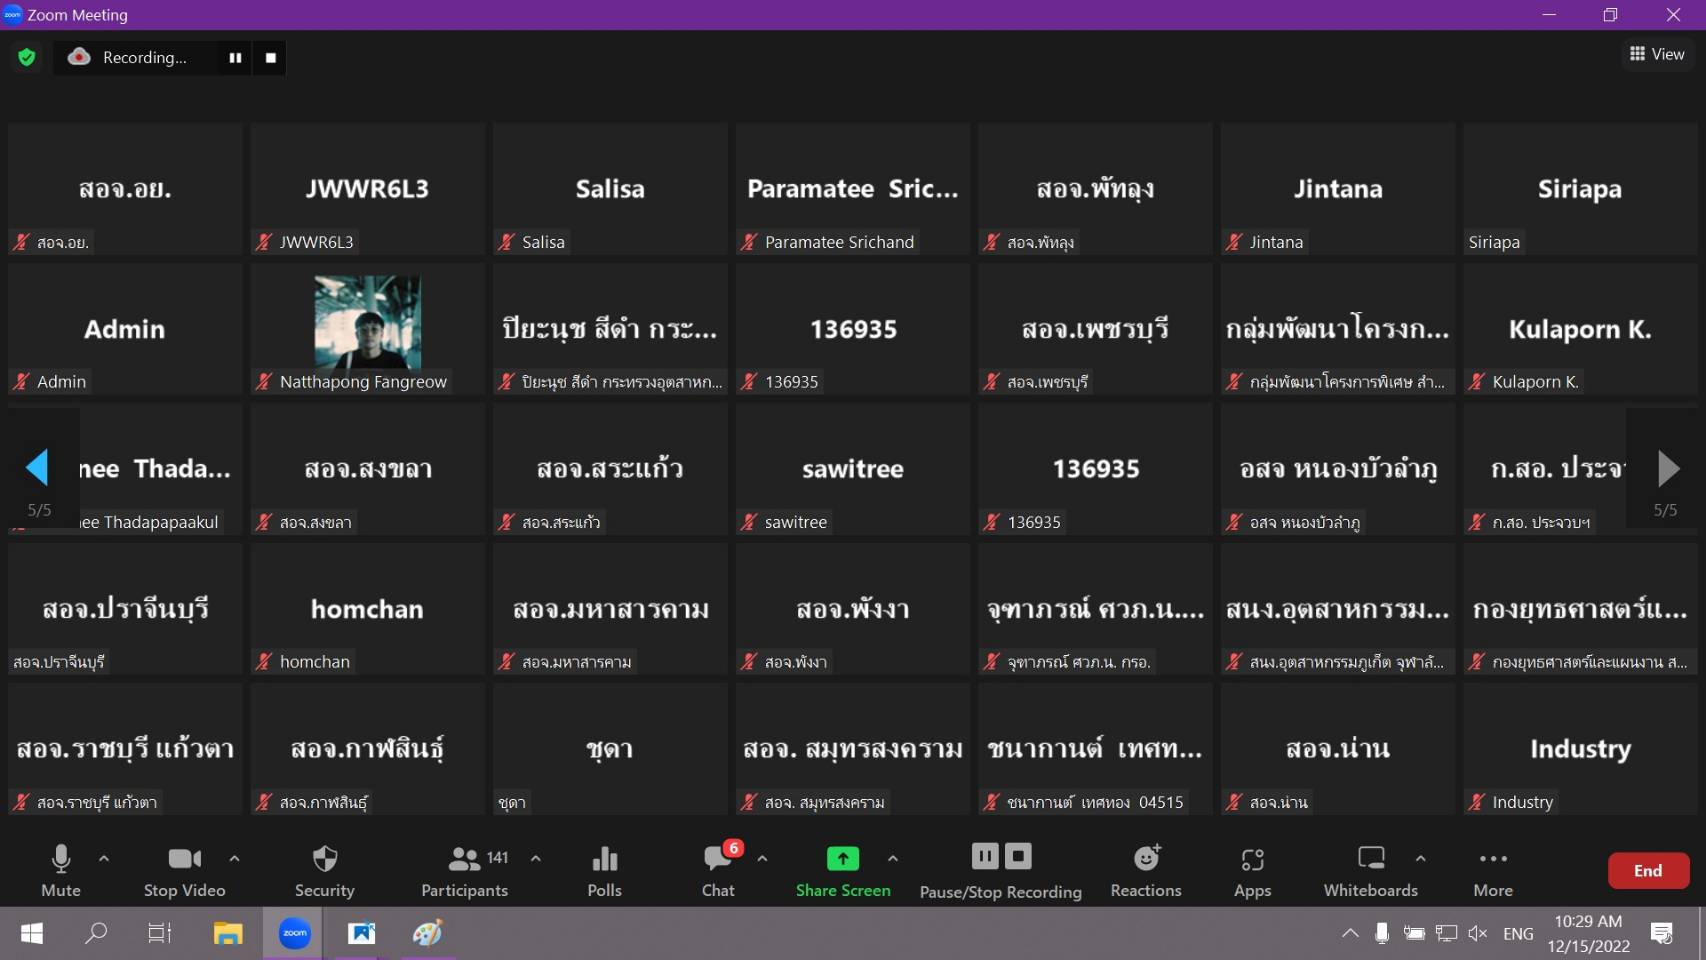Click the green Share Screen icon
The height and width of the screenshot is (960, 1706).
point(842,859)
